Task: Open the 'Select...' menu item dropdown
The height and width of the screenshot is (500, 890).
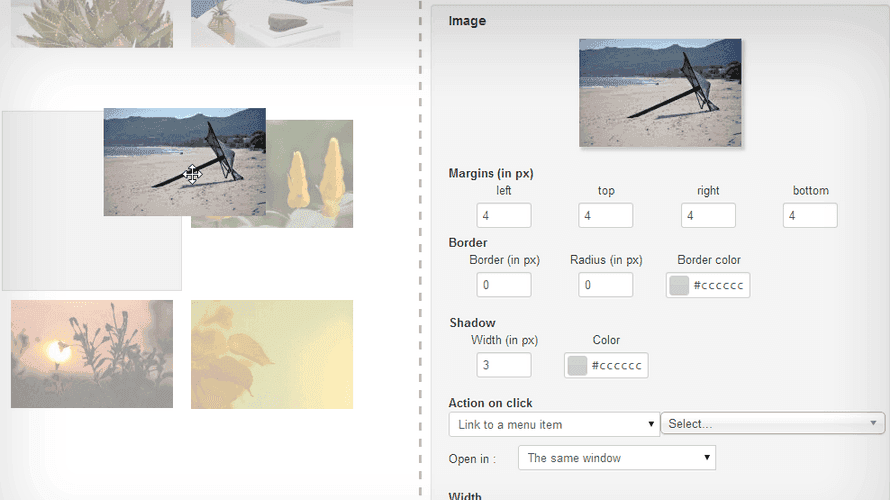Action: click(772, 424)
